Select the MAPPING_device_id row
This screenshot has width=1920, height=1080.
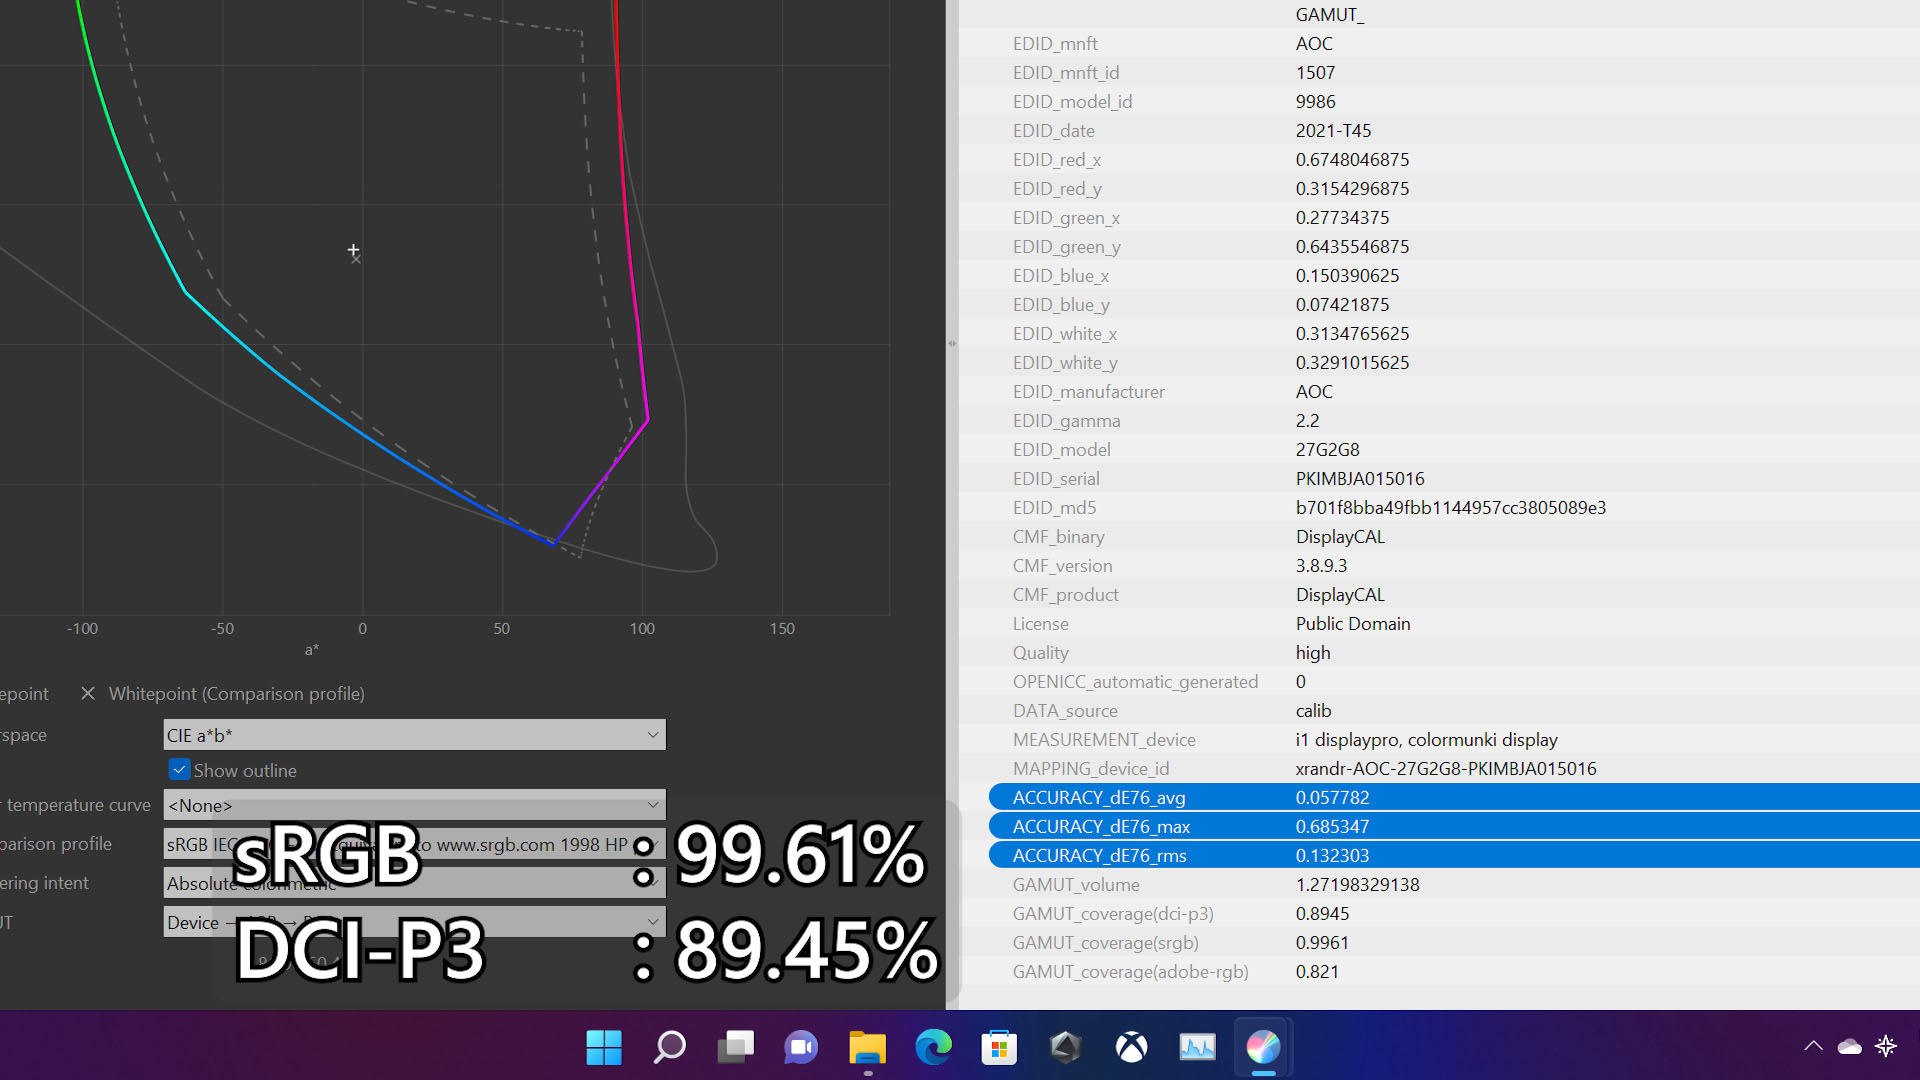pos(1439,768)
